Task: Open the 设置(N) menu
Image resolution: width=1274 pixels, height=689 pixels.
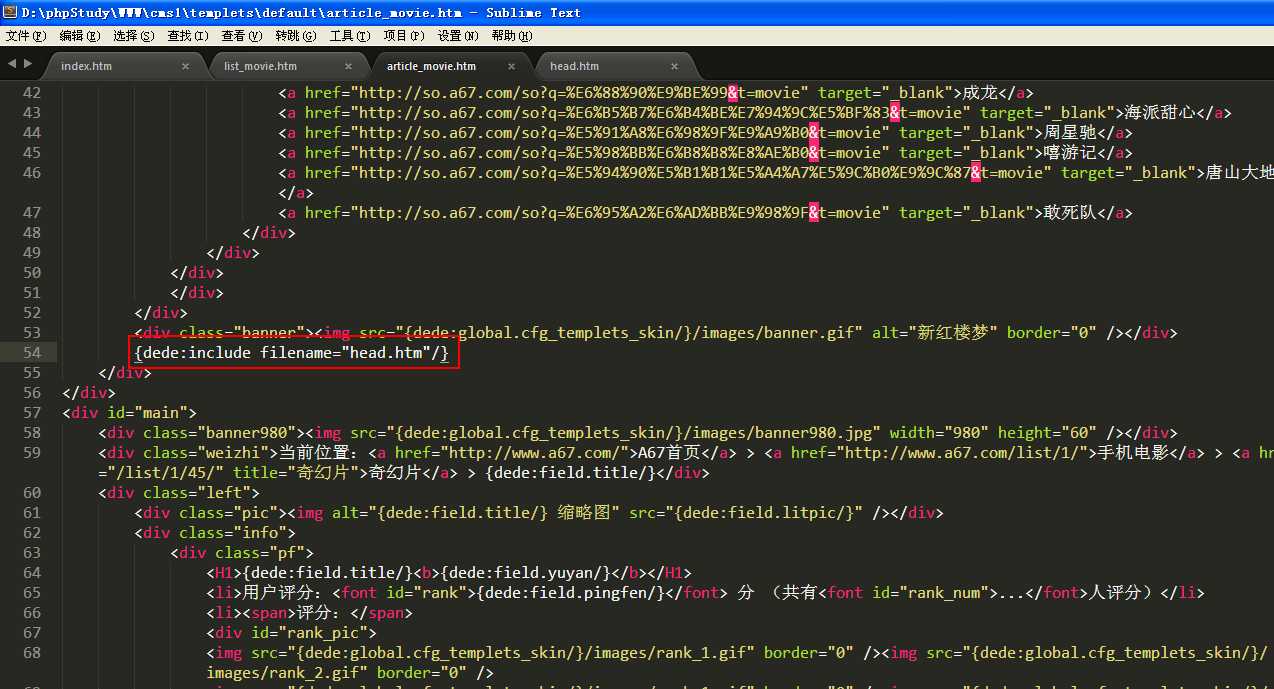Action: [x=458, y=36]
